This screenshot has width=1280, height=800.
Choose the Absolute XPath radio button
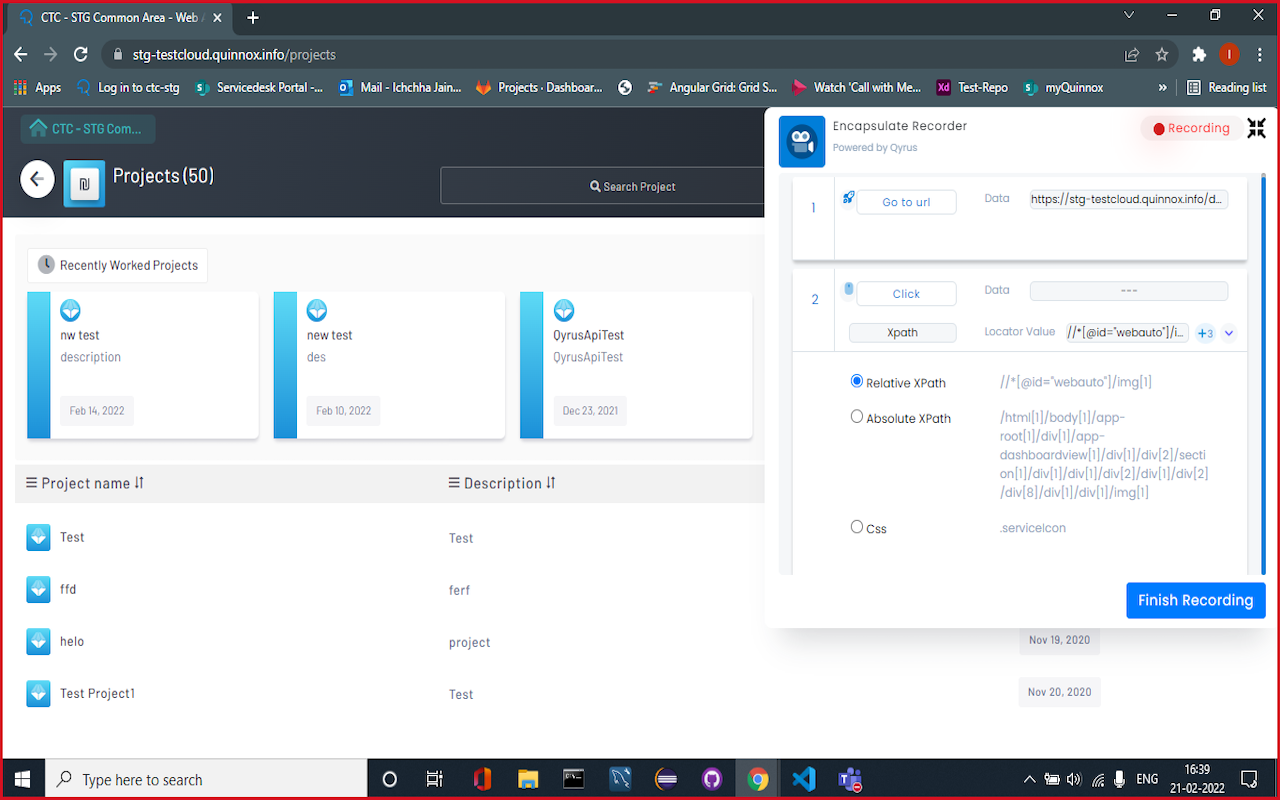857,417
